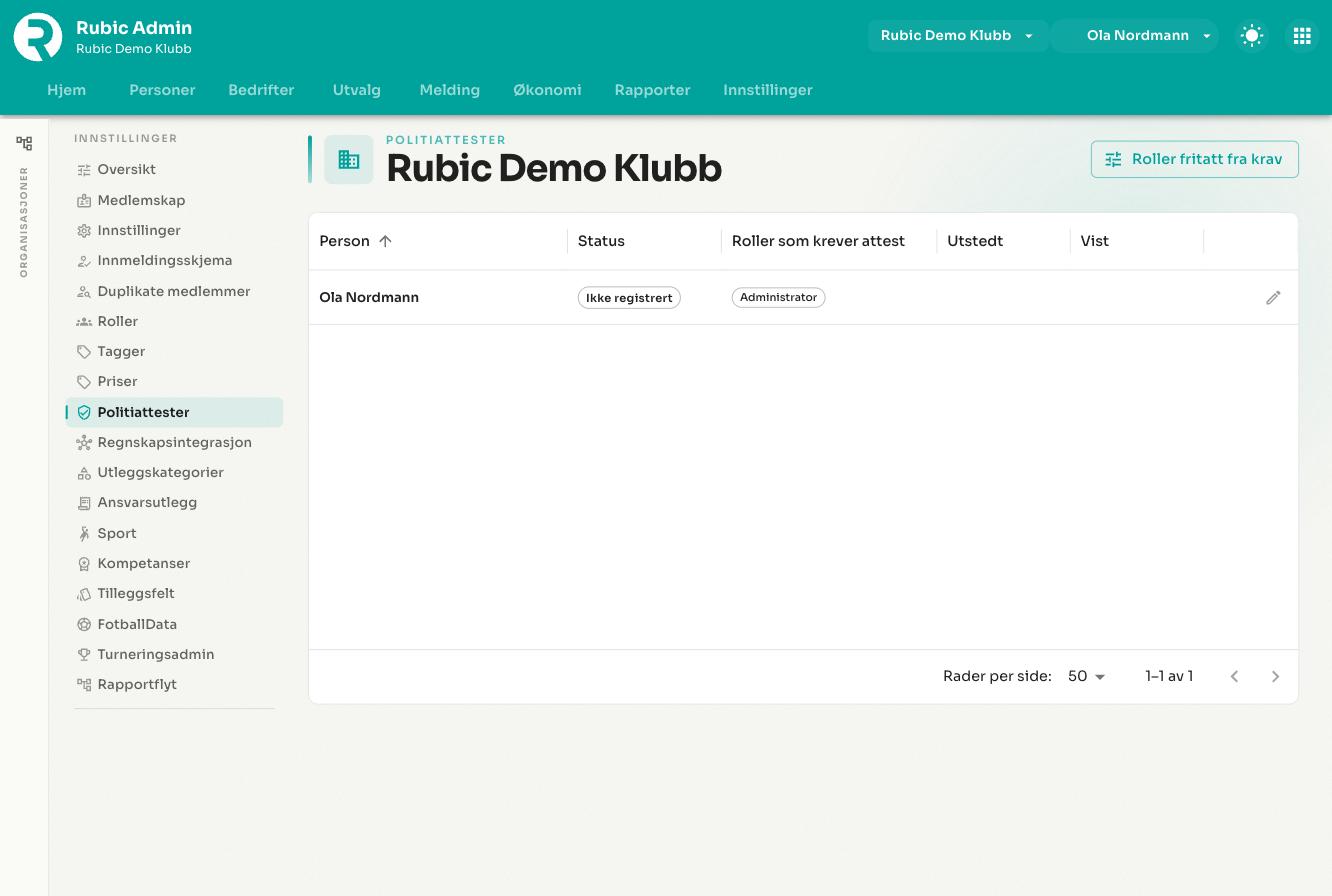Screen dimensions: 1332x896
Task: Open the rows per page 50 dropdown
Action: click(1086, 676)
